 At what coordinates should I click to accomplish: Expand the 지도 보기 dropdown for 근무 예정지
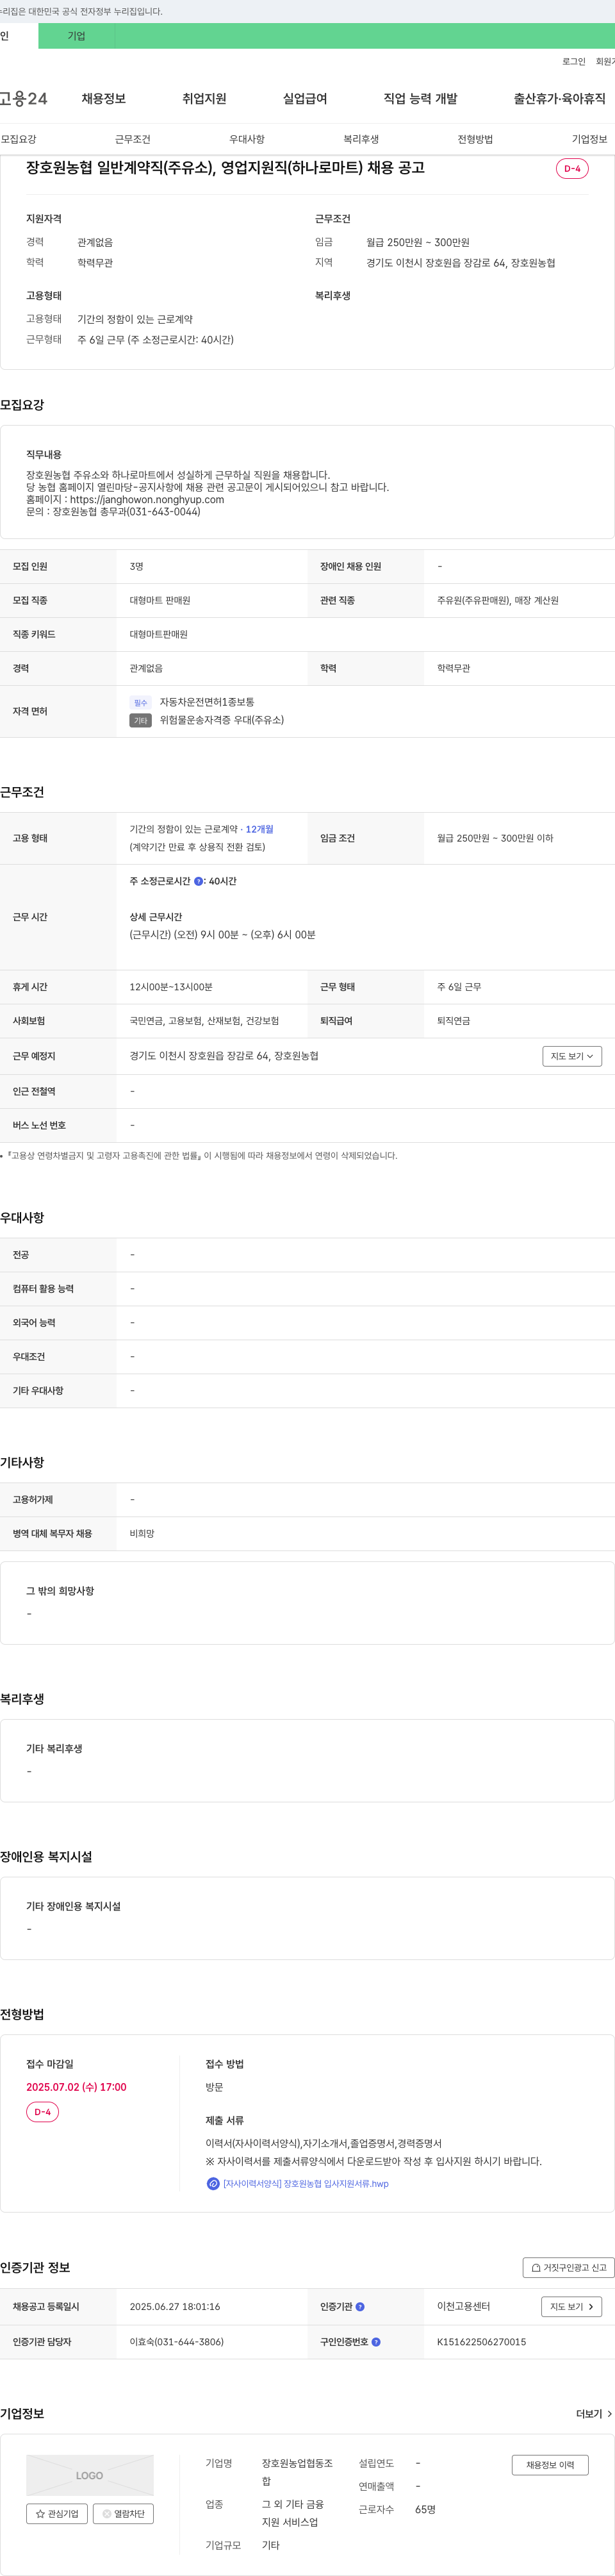pyautogui.click(x=572, y=1056)
